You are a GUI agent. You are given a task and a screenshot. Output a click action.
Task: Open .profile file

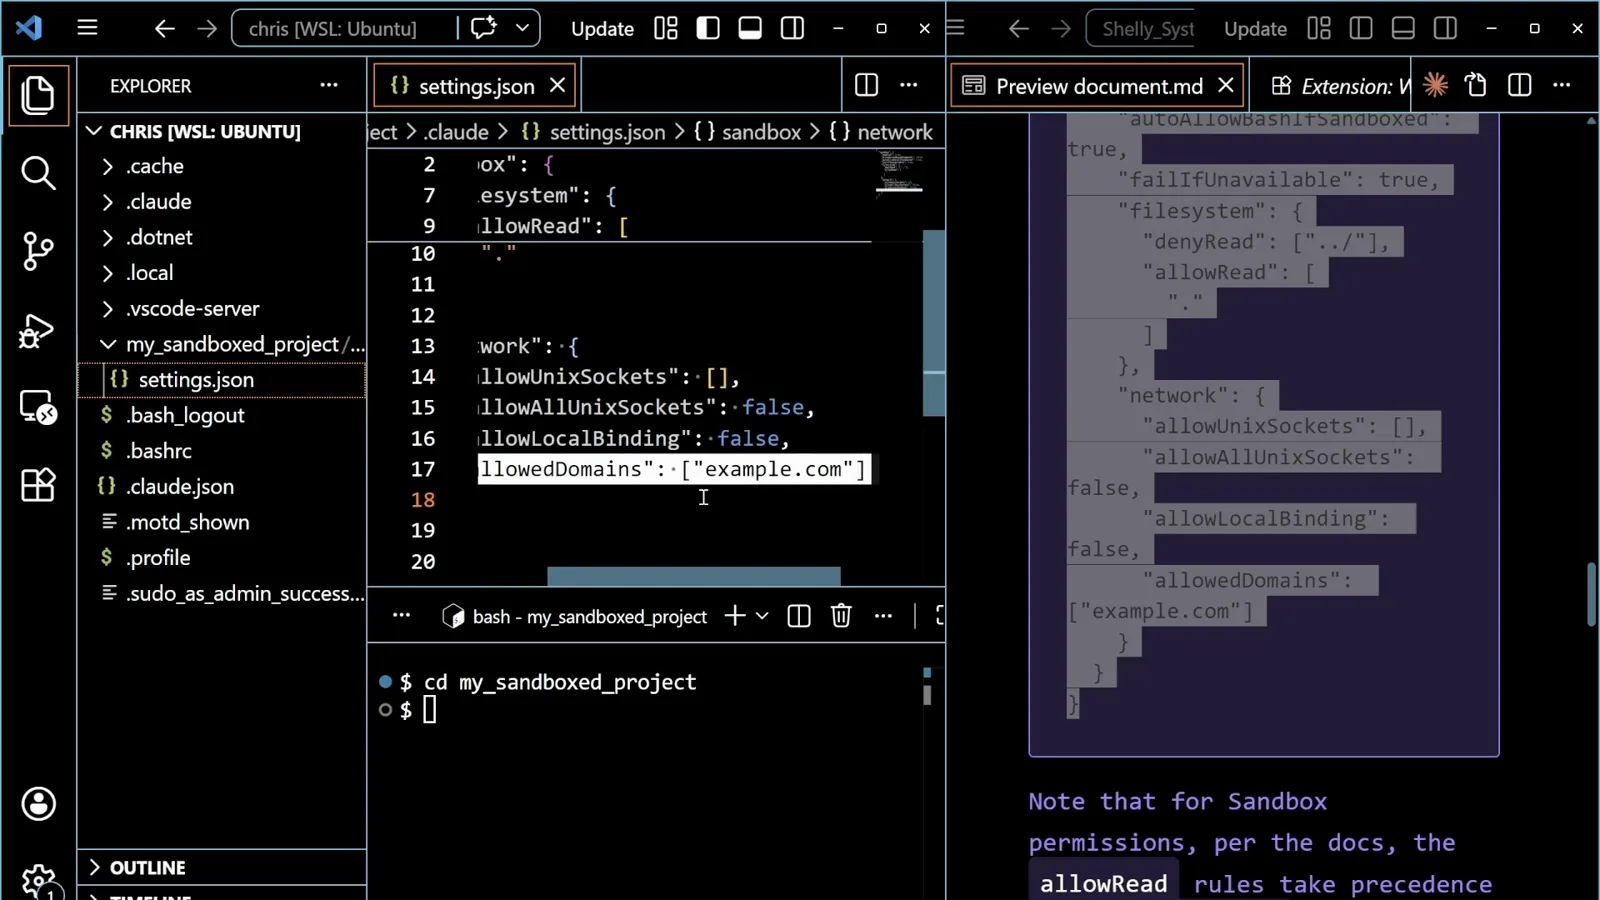[x=222, y=558]
